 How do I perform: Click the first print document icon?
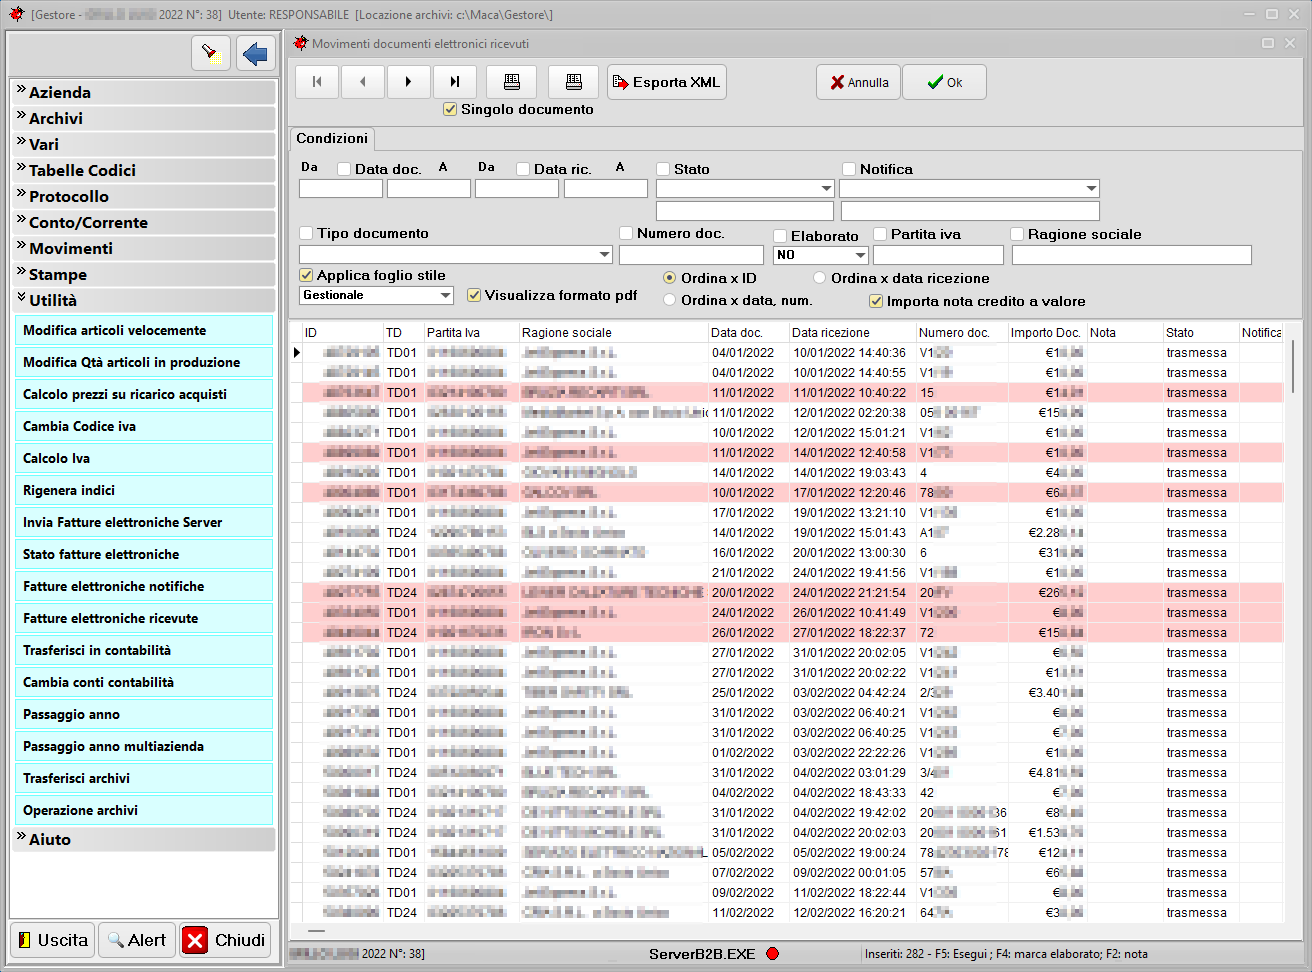[x=511, y=82]
